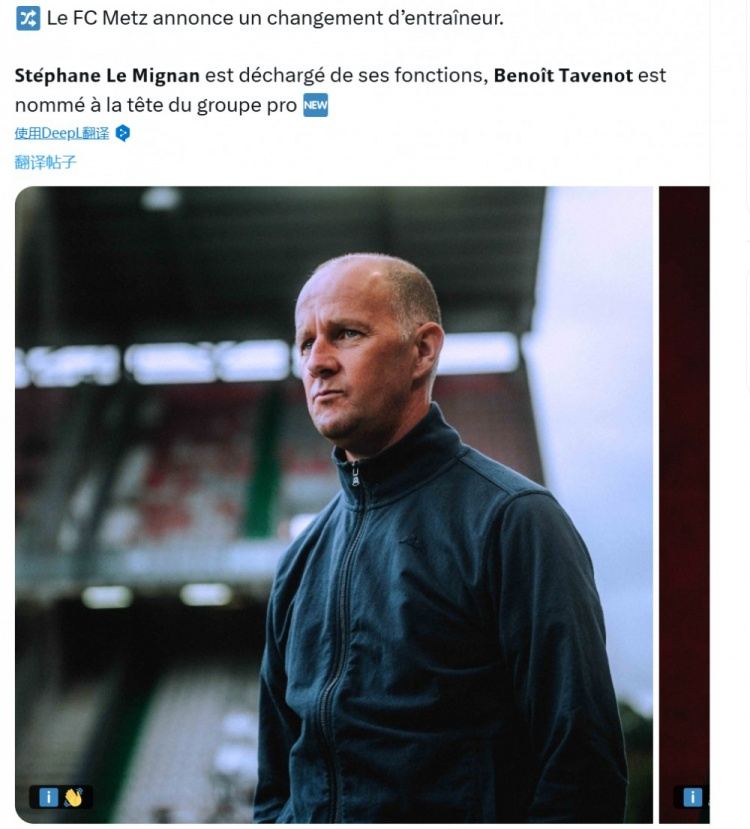
Task: Click the info badge on the coach photo
Action: pyautogui.click(x=47, y=797)
